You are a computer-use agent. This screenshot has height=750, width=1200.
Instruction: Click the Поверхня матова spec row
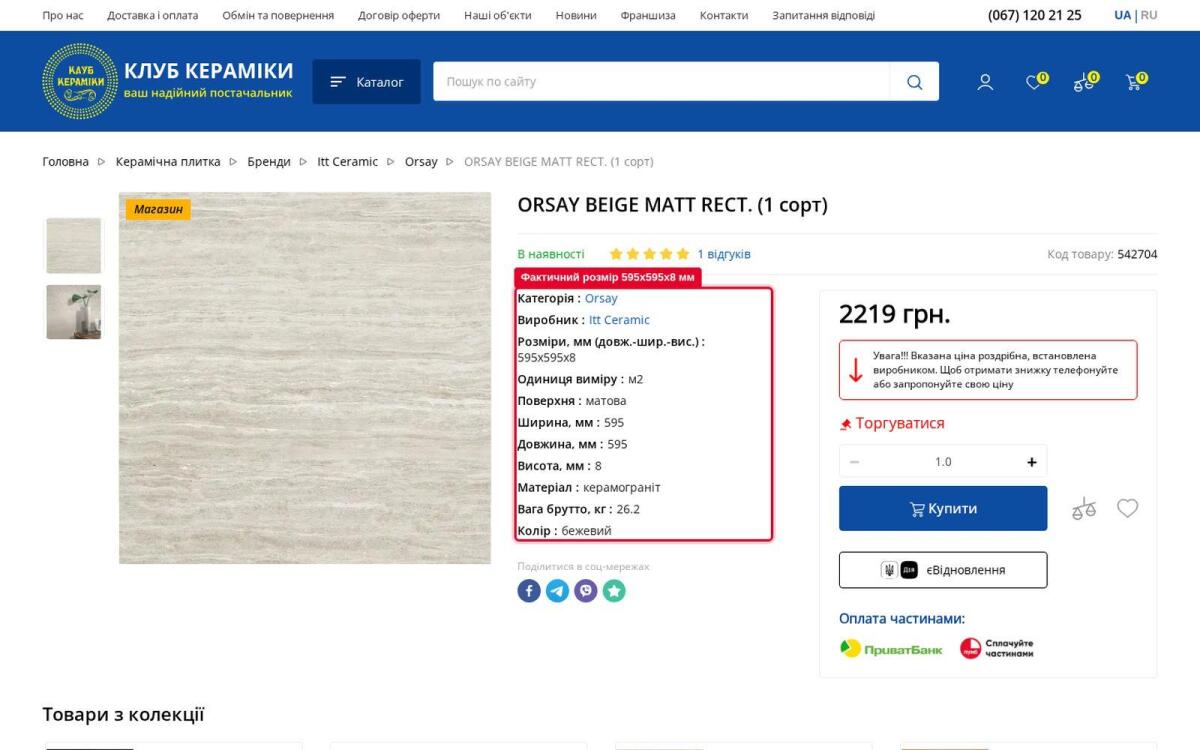(572, 401)
